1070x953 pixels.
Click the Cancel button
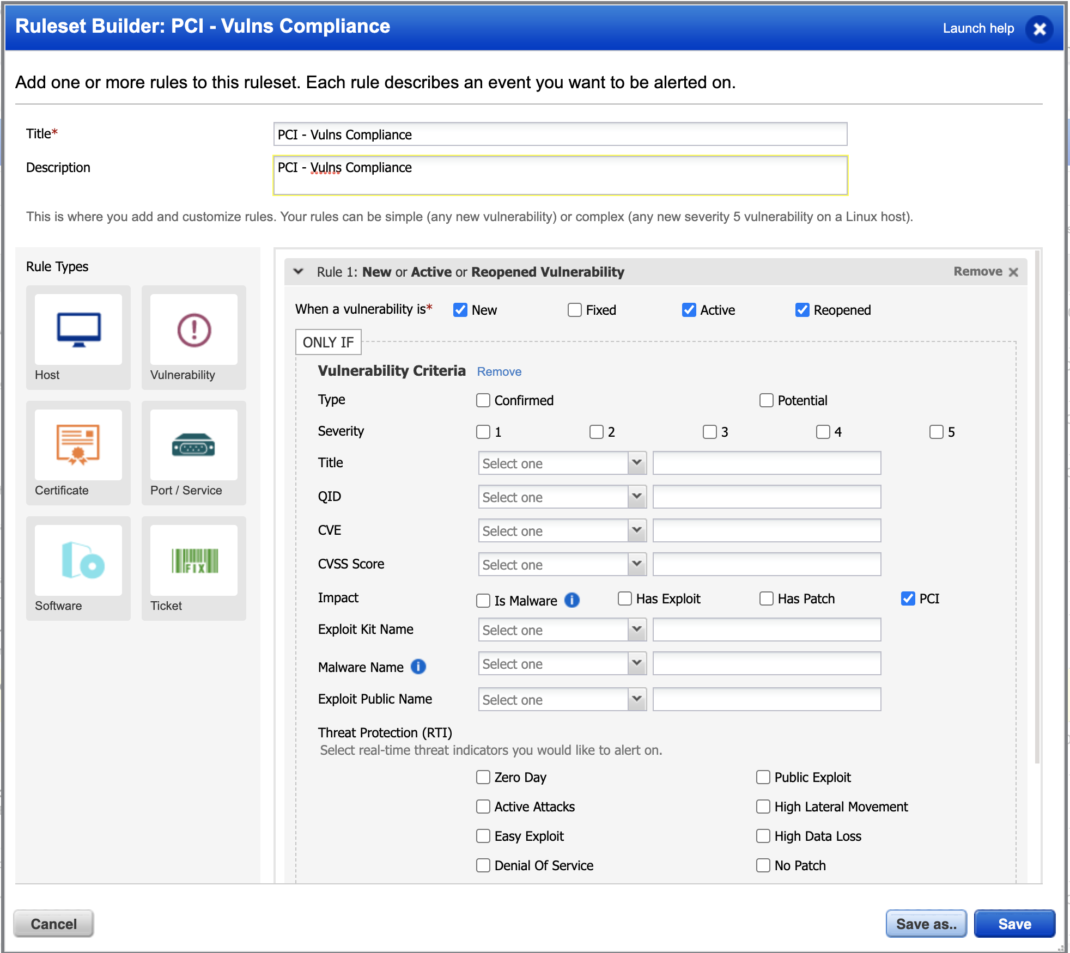pyautogui.click(x=54, y=924)
